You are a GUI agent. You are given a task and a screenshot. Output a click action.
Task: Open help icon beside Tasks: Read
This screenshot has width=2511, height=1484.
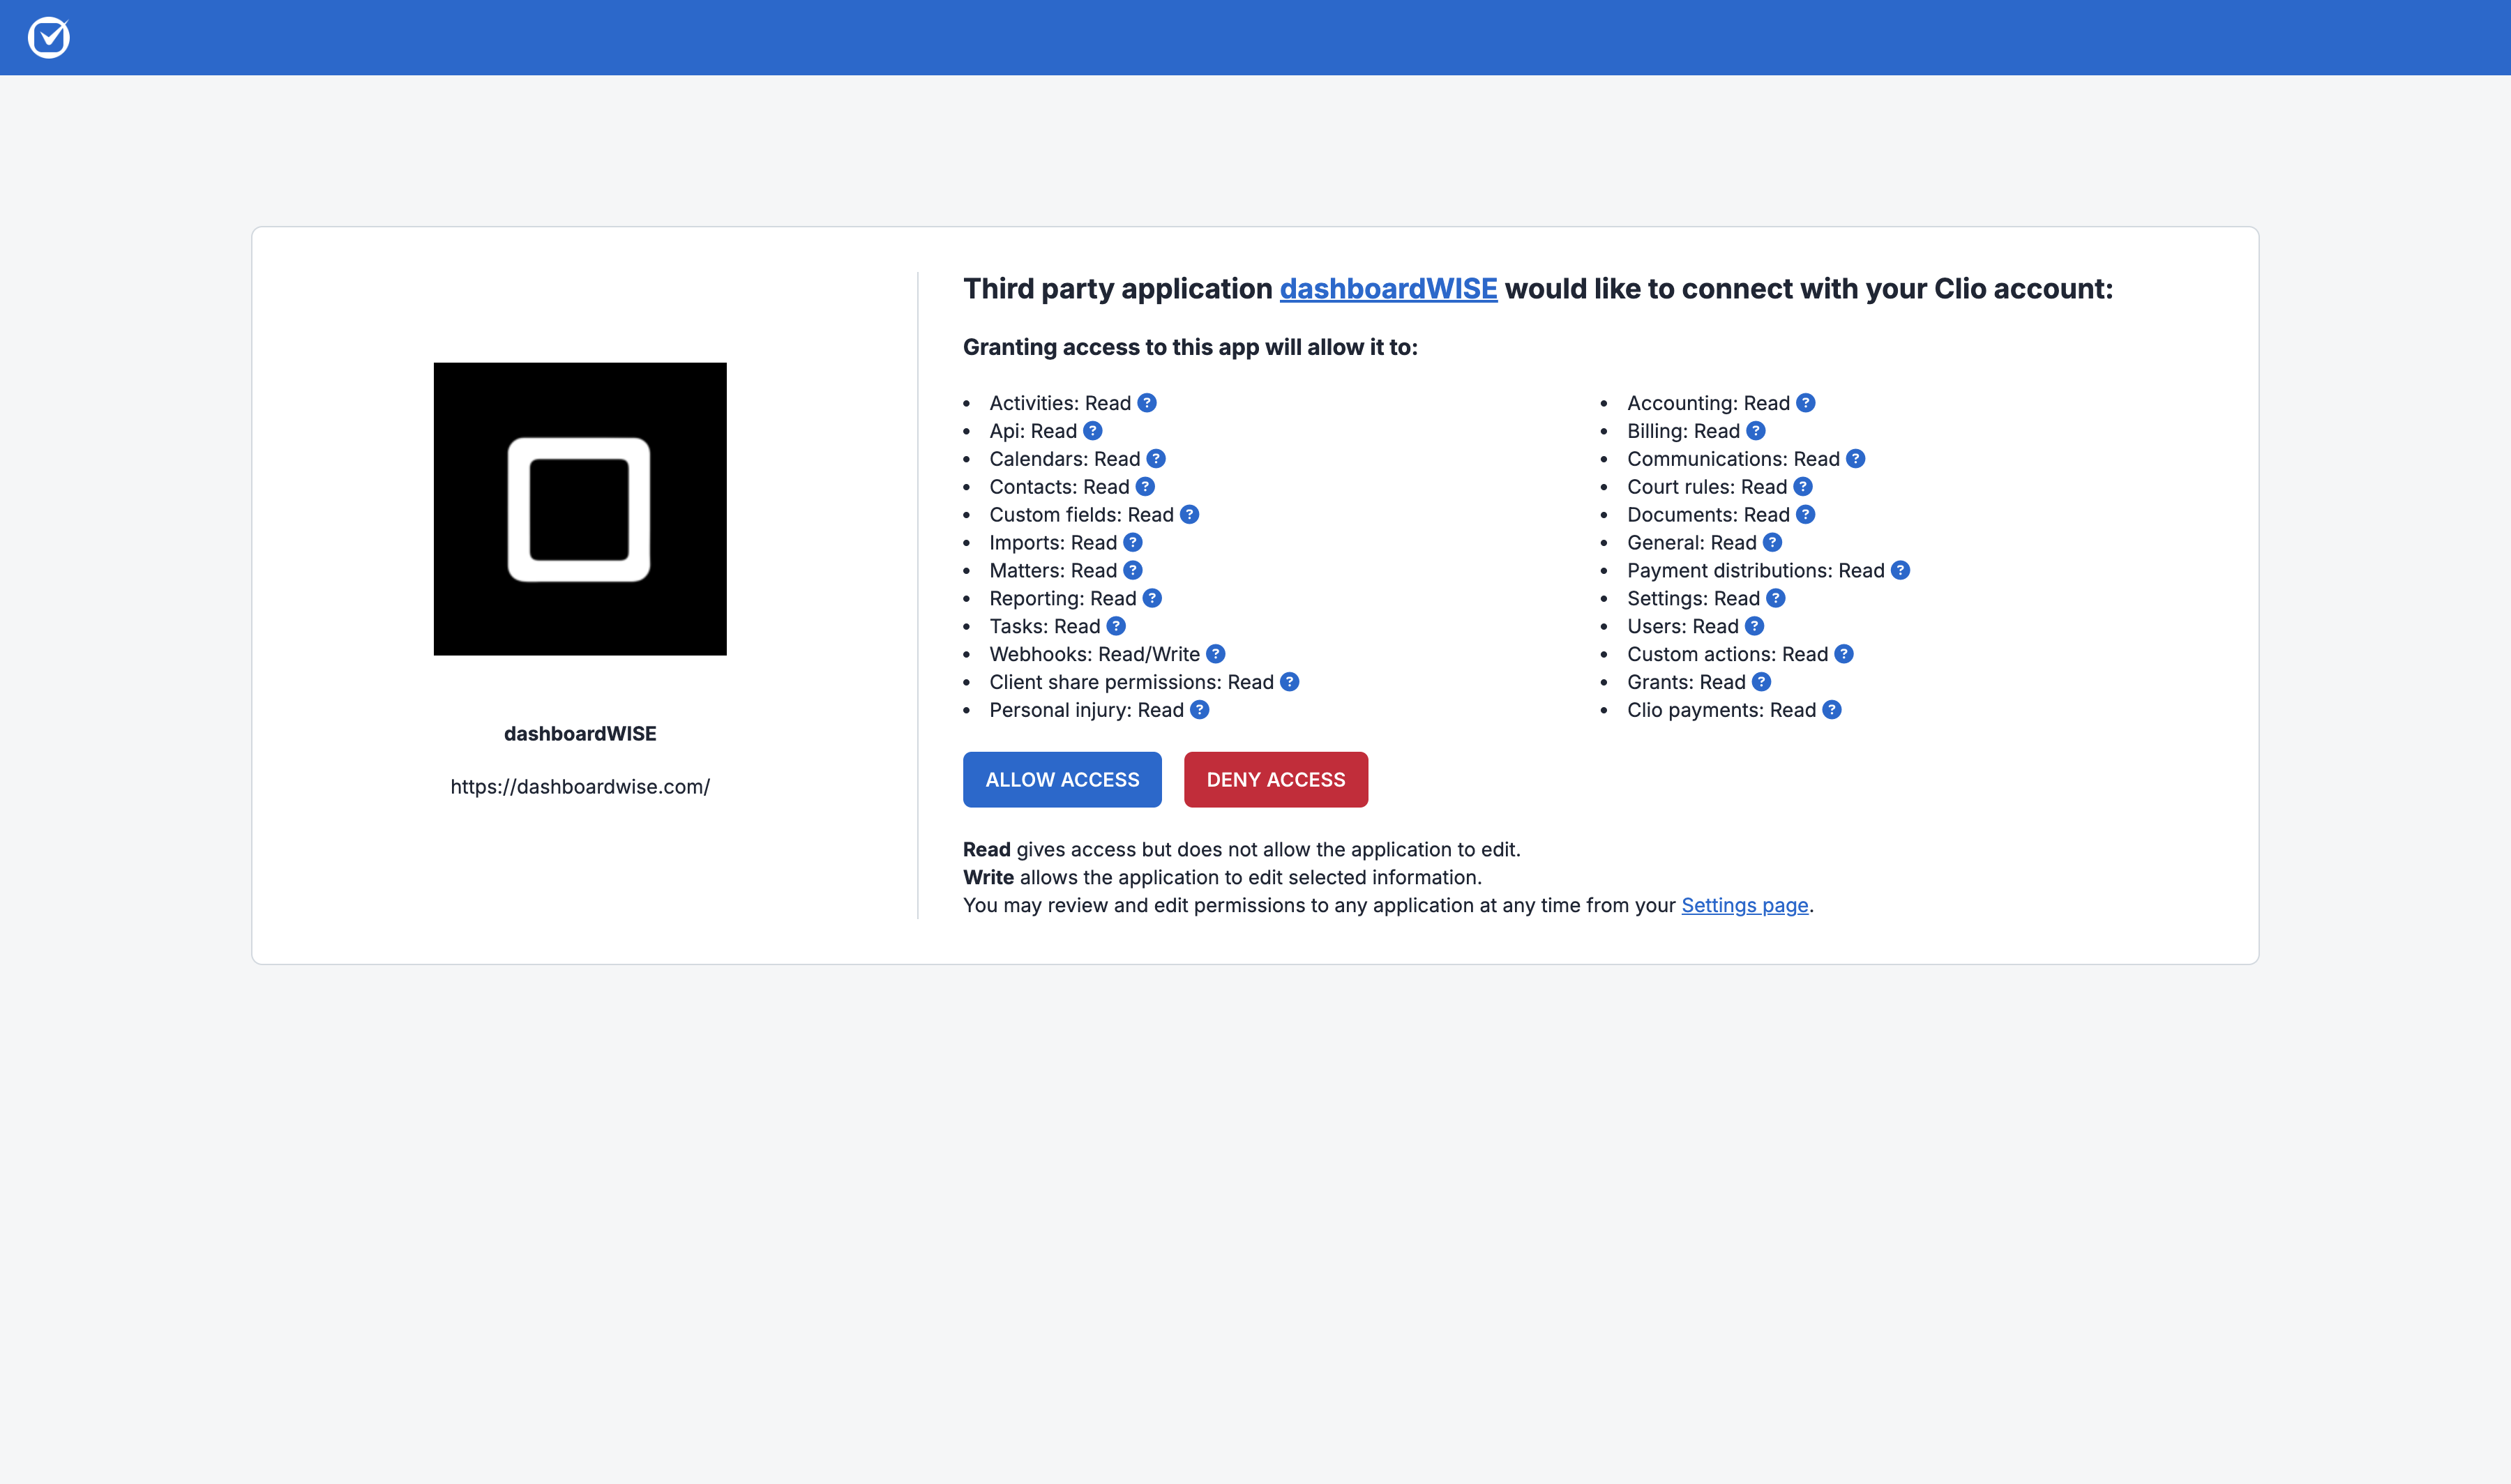[x=1116, y=626]
